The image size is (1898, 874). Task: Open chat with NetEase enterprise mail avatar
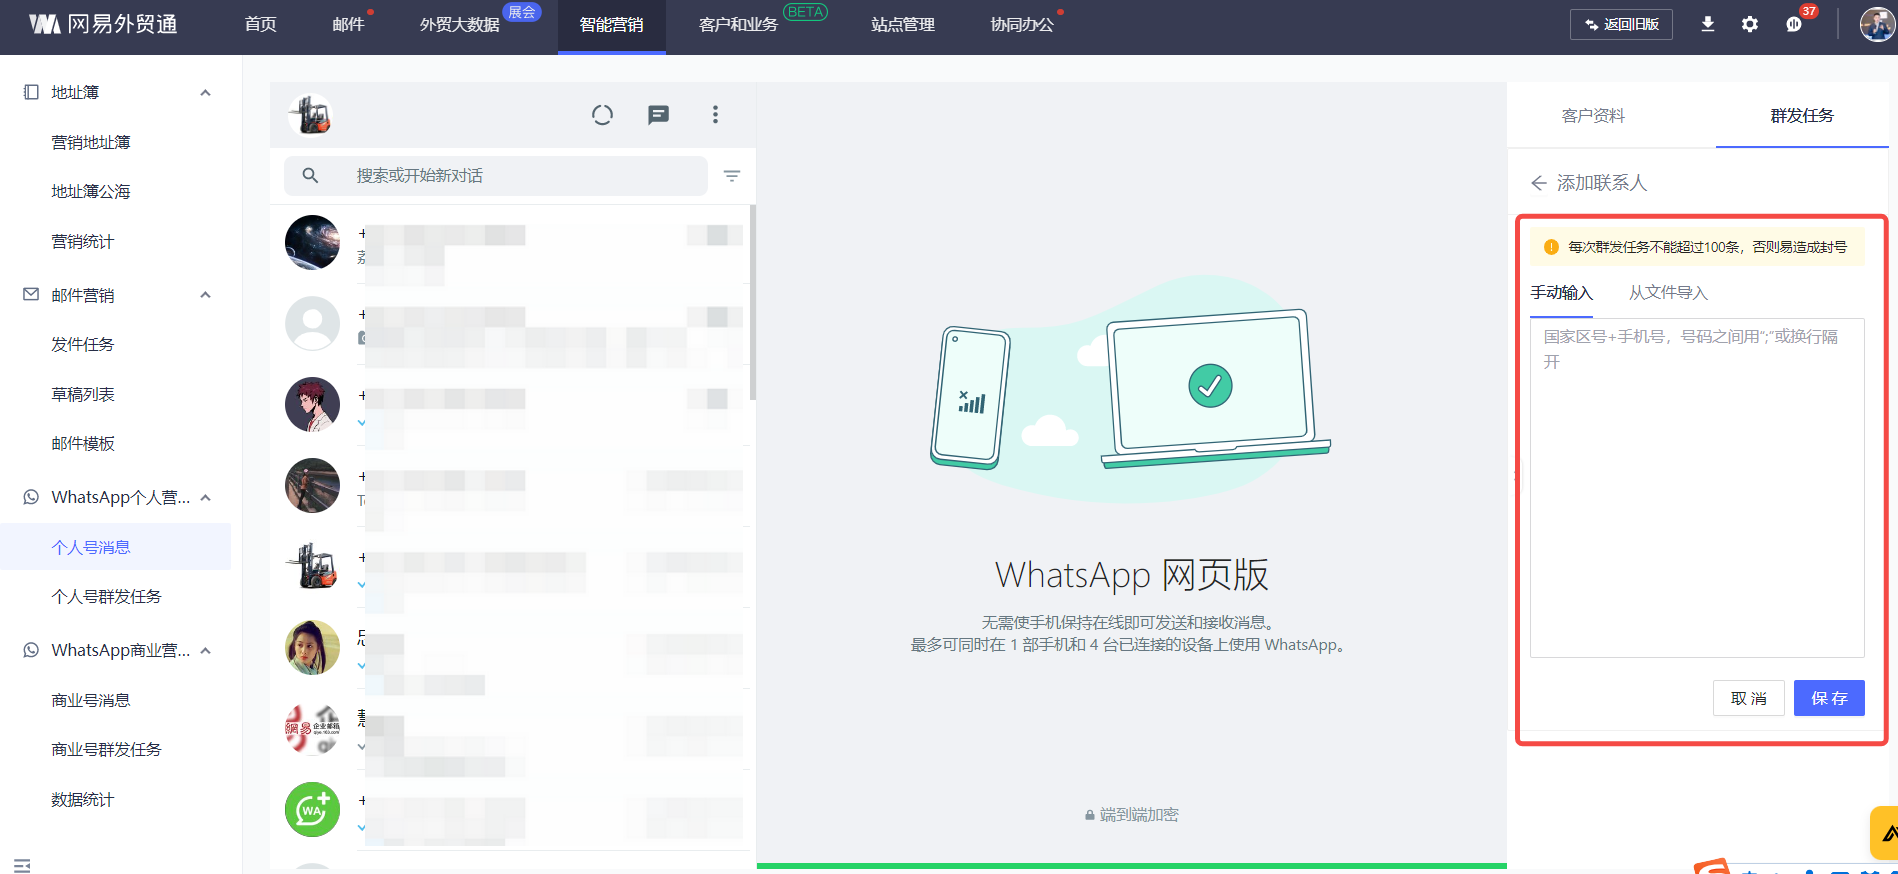click(x=312, y=728)
